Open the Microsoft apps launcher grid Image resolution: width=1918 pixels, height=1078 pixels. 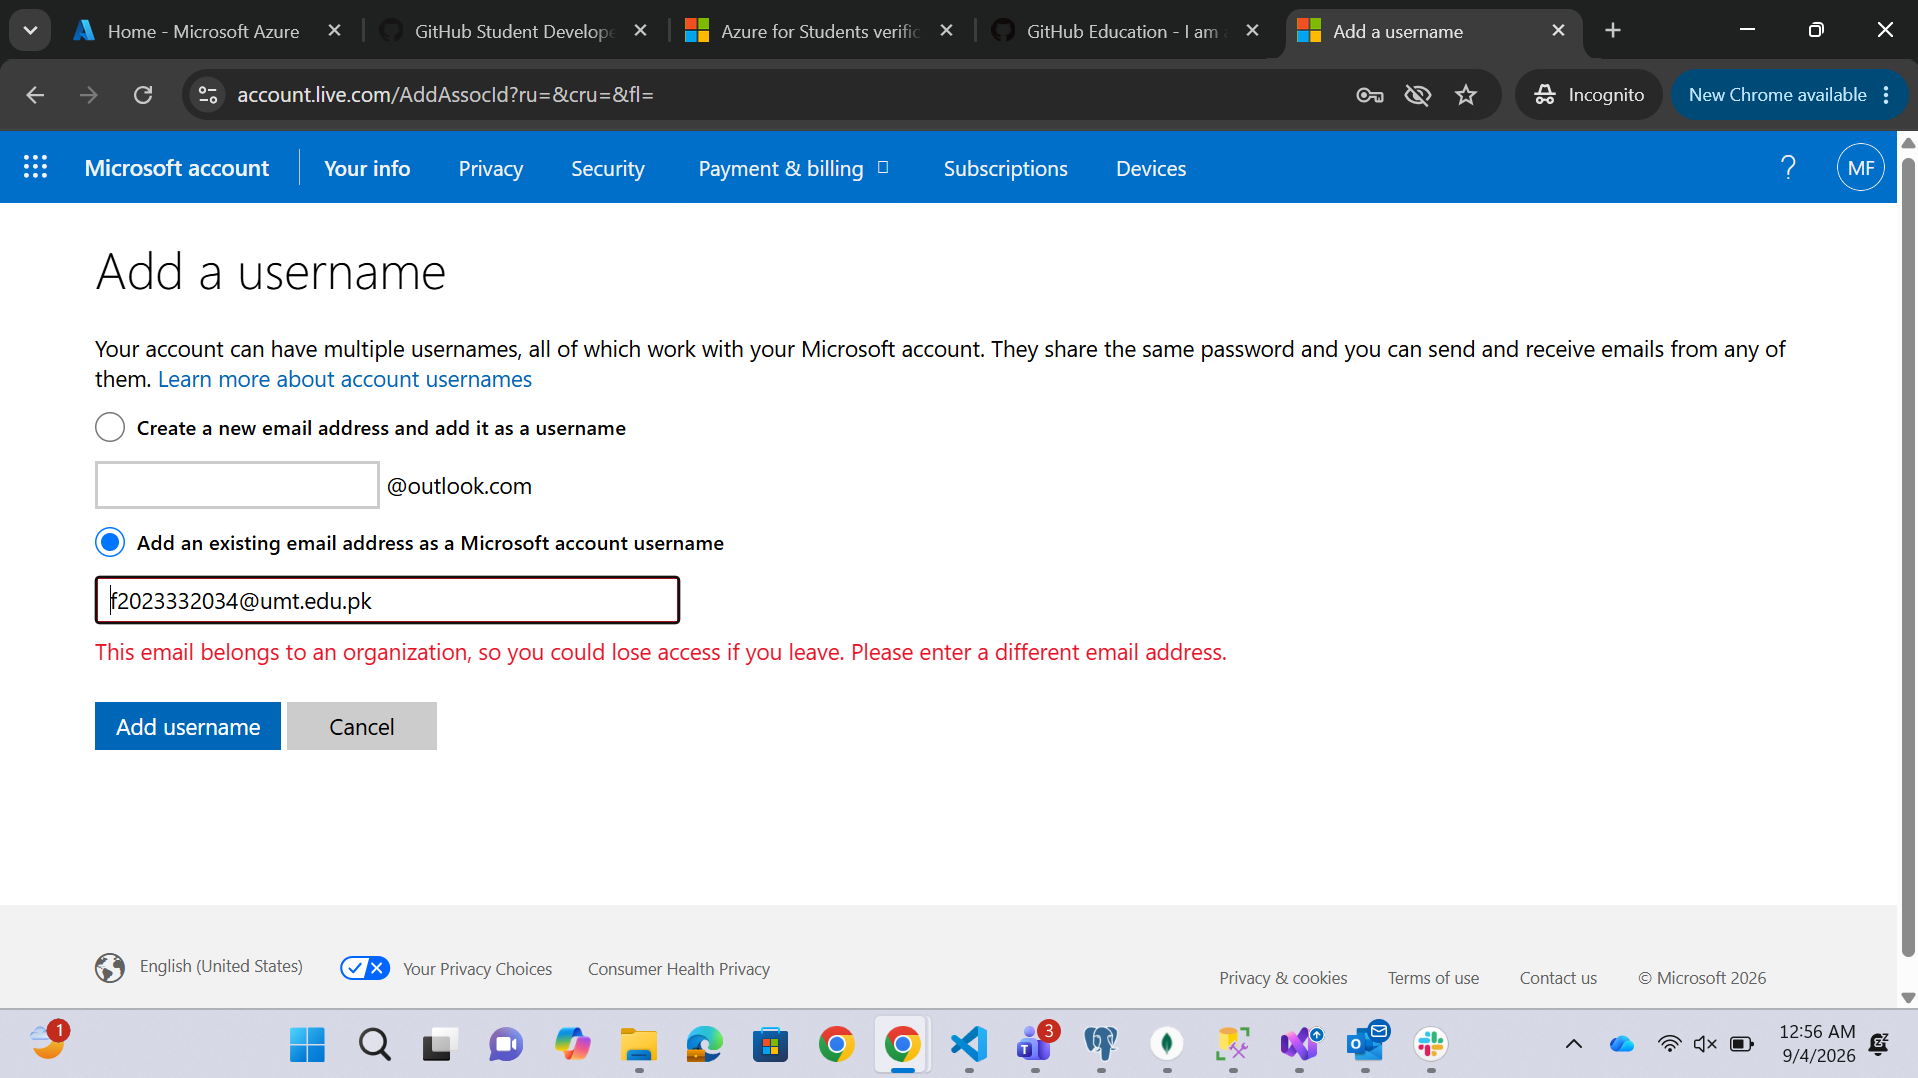[36, 167]
